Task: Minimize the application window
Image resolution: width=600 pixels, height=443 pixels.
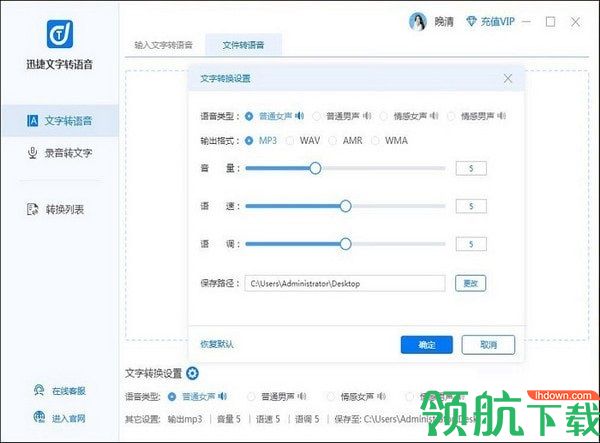Action: 527,22
